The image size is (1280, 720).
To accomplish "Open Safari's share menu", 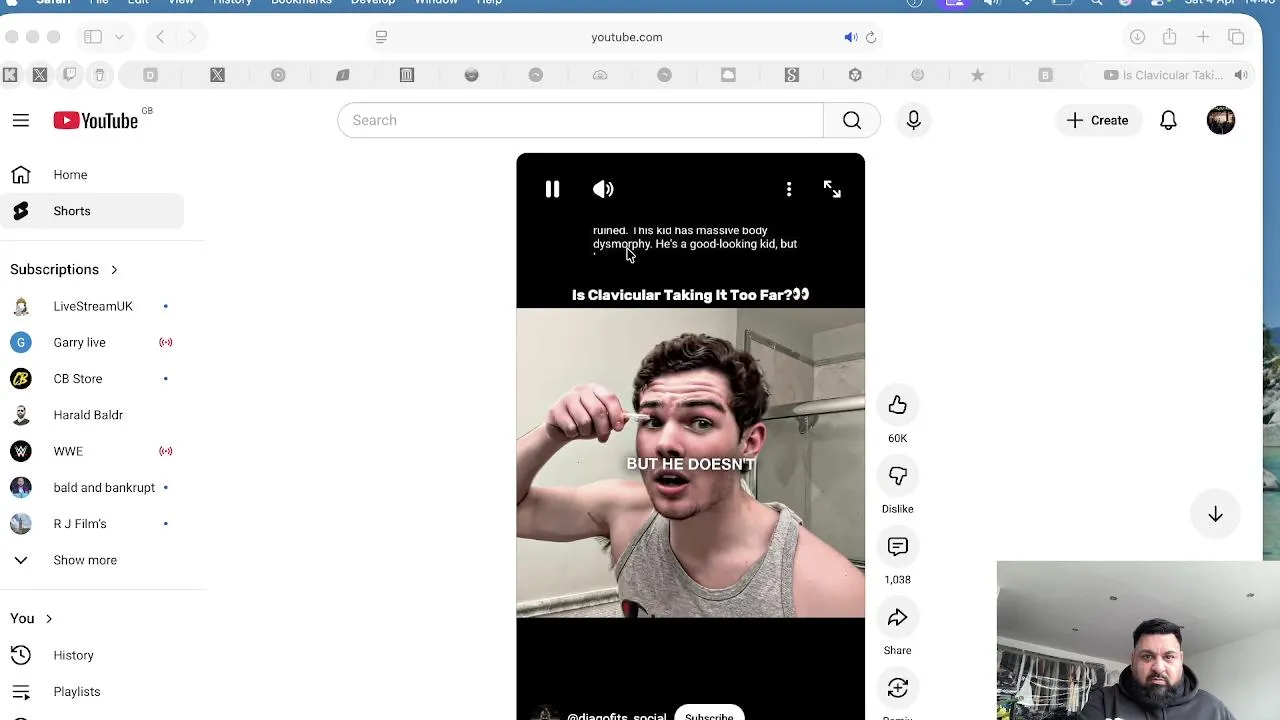I will point(1169,37).
